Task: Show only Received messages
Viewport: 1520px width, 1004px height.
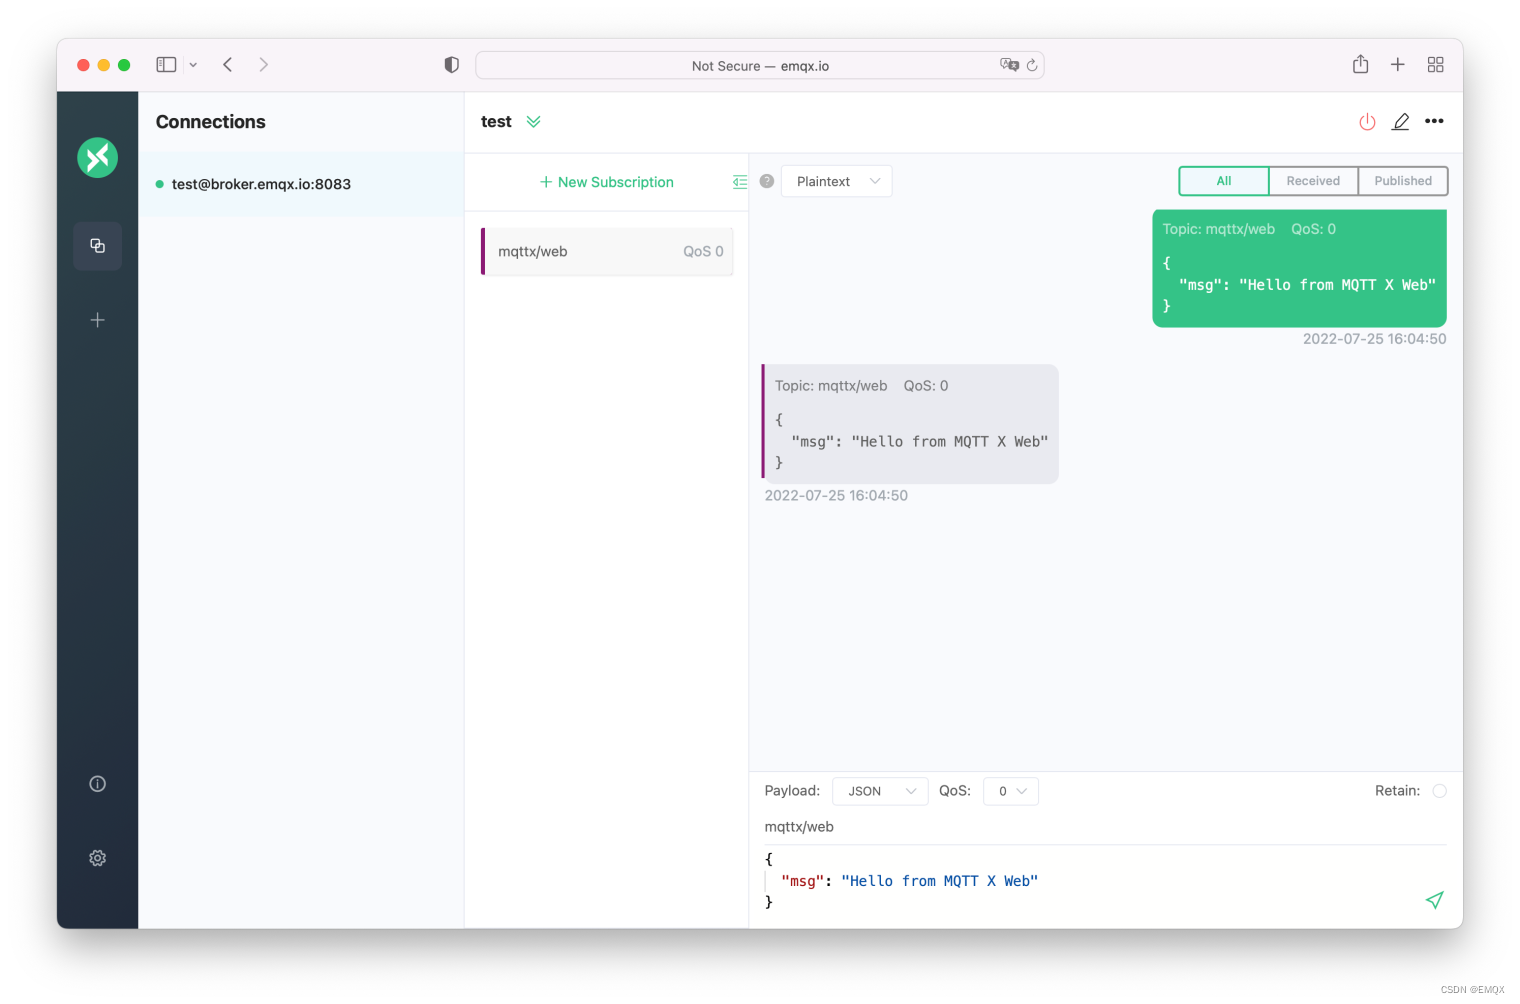Action: coord(1313,181)
